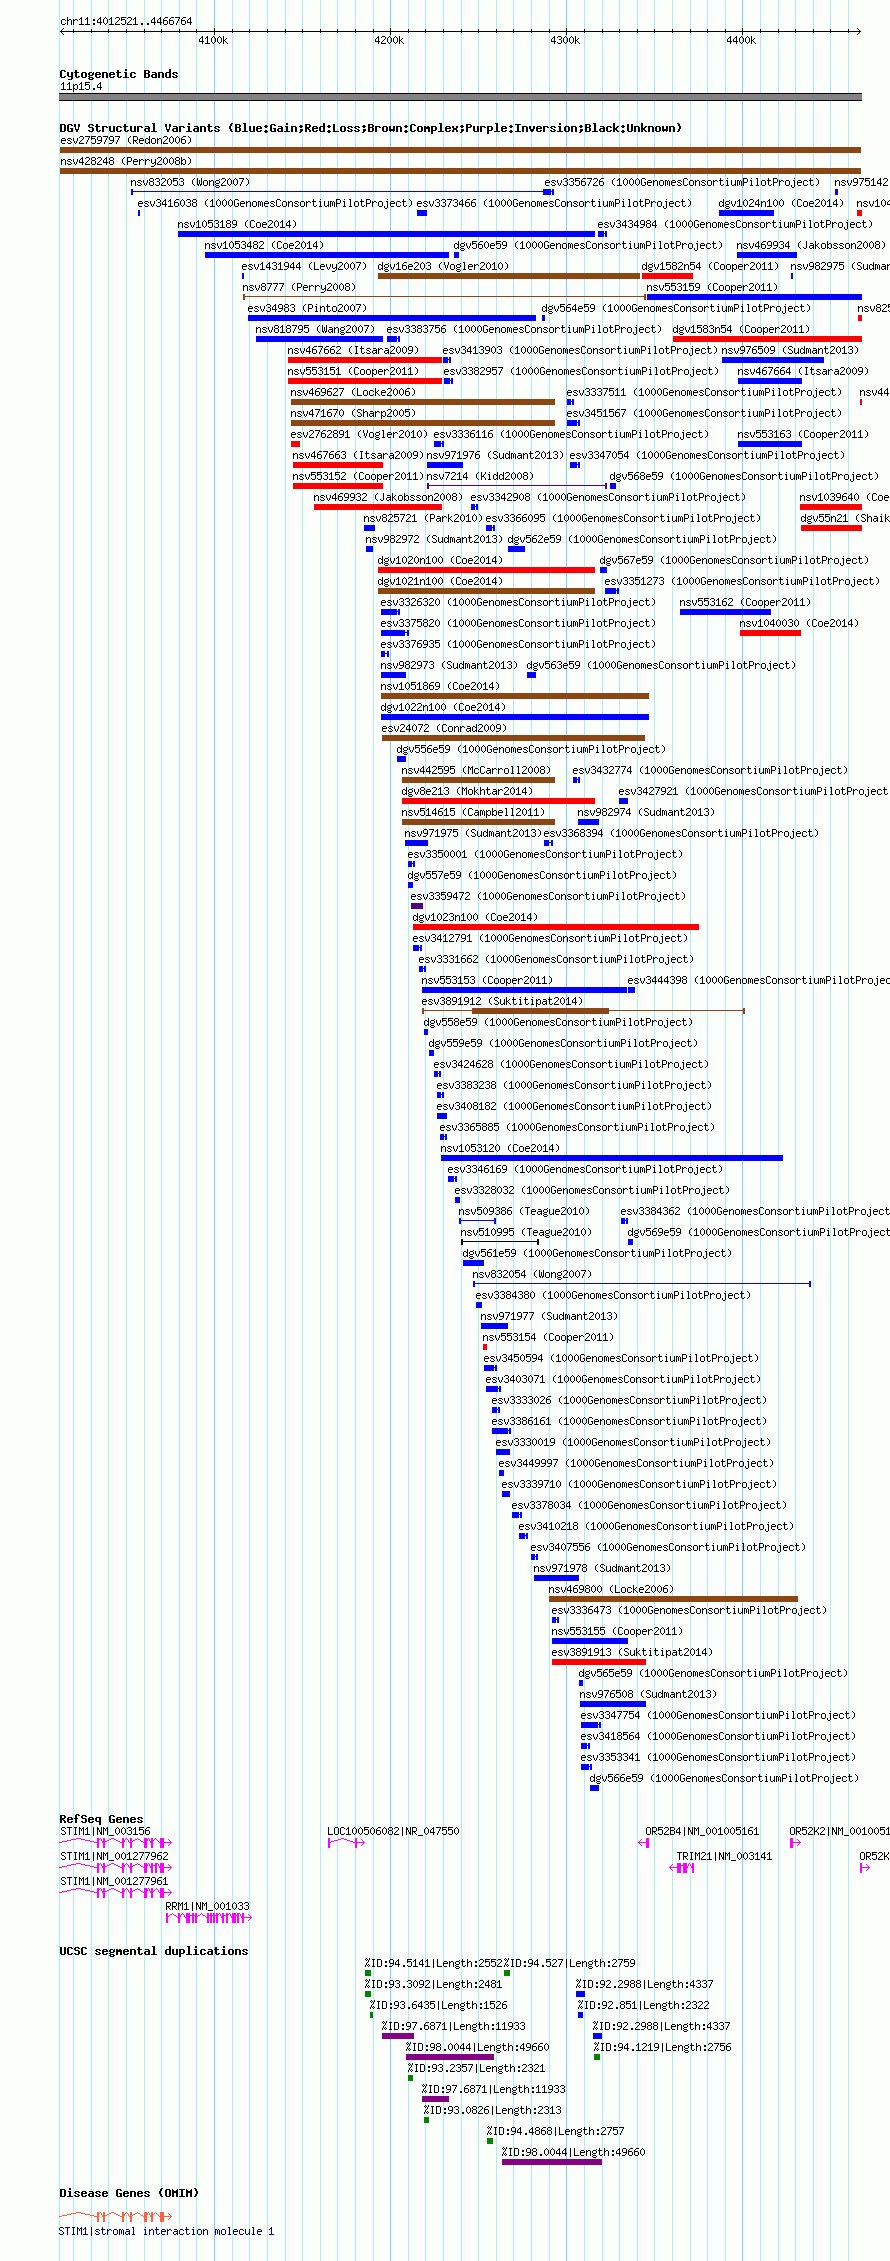Screen dimensions: 890x2261
Task: Click the nsv428248 (Perry2008b) variant label
Action: (x=126, y=161)
